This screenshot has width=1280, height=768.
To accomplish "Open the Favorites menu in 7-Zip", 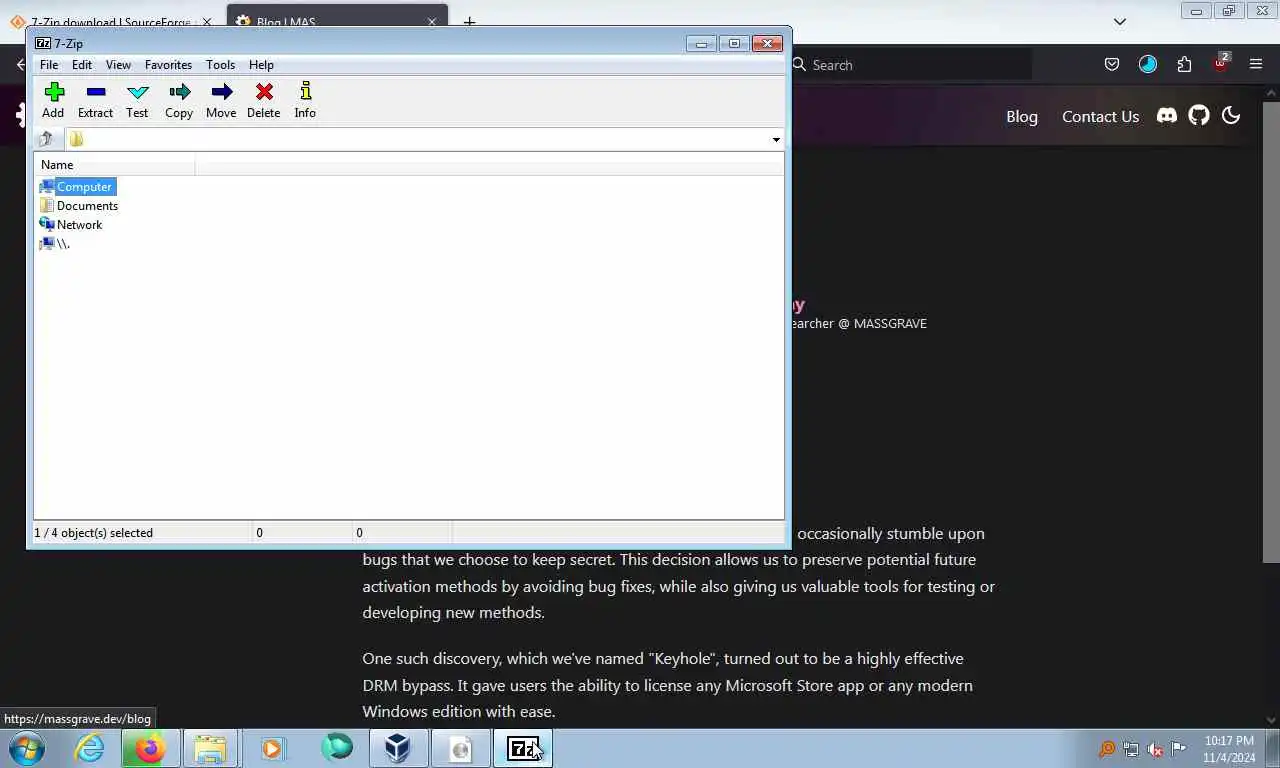I will tap(168, 65).
